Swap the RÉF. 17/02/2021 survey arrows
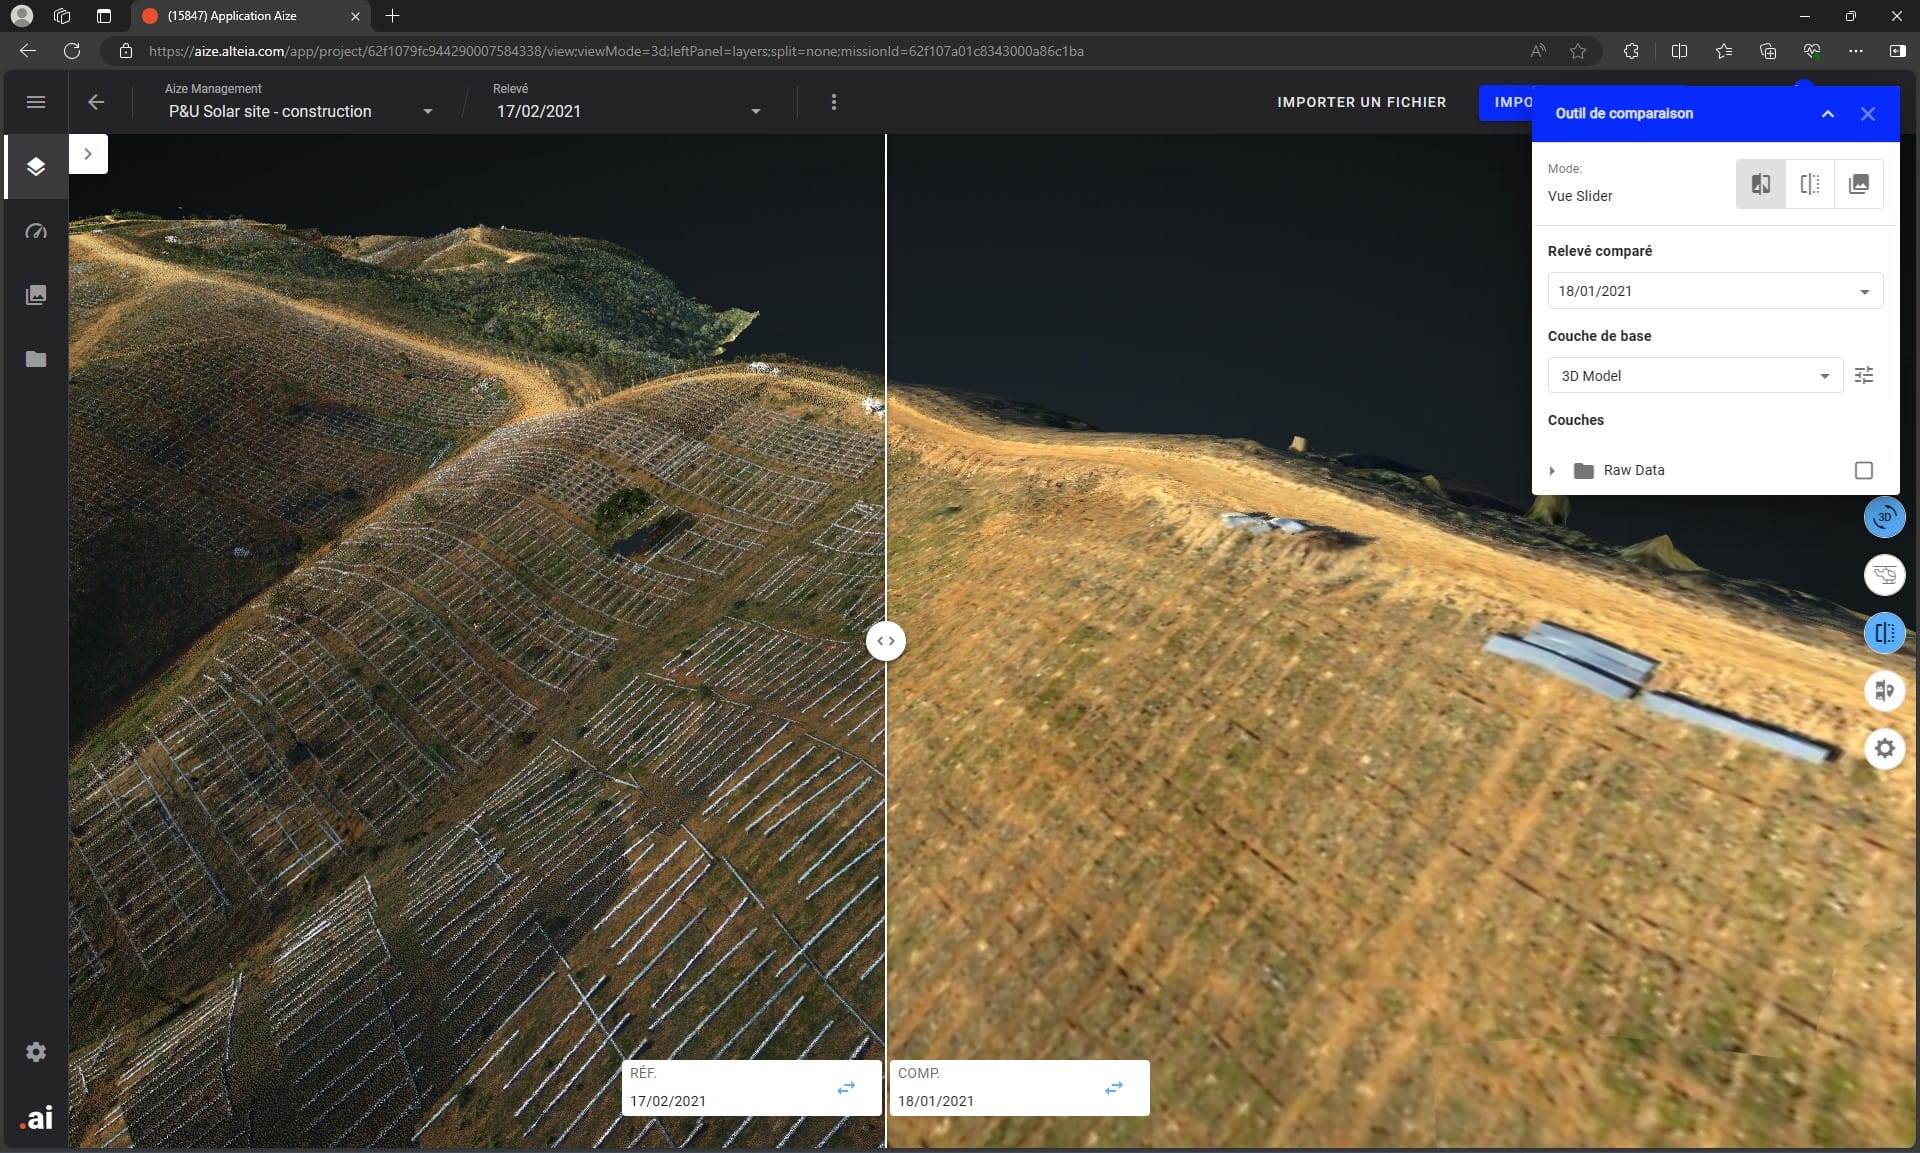 (847, 1088)
